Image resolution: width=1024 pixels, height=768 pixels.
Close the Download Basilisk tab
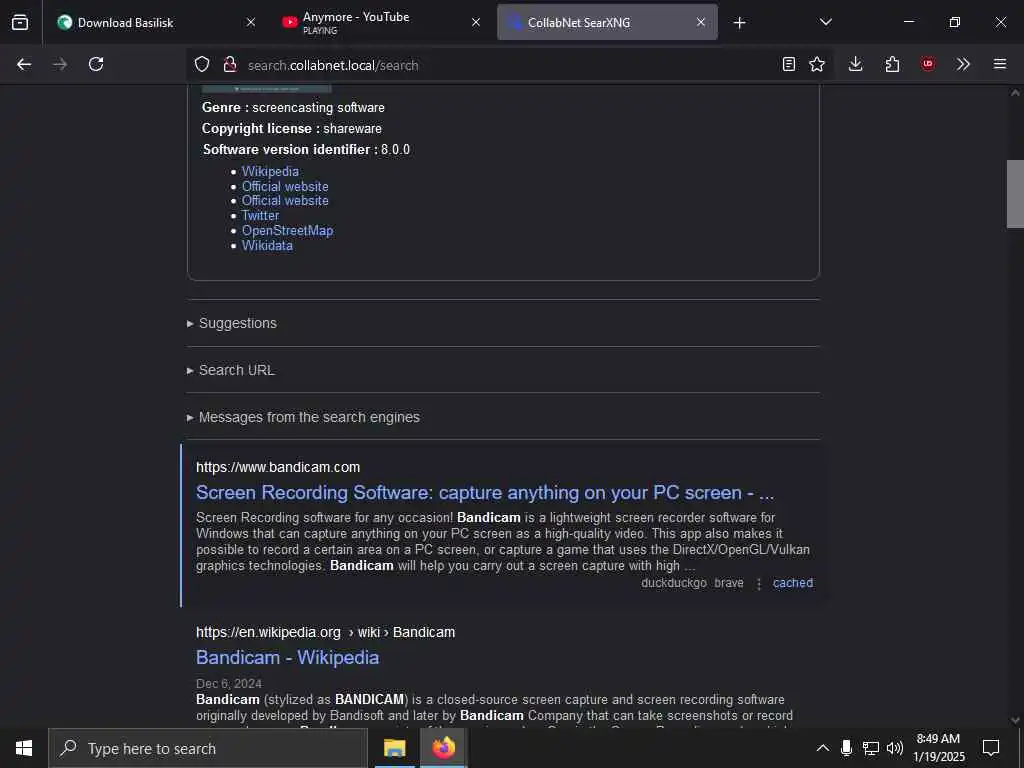(x=251, y=23)
